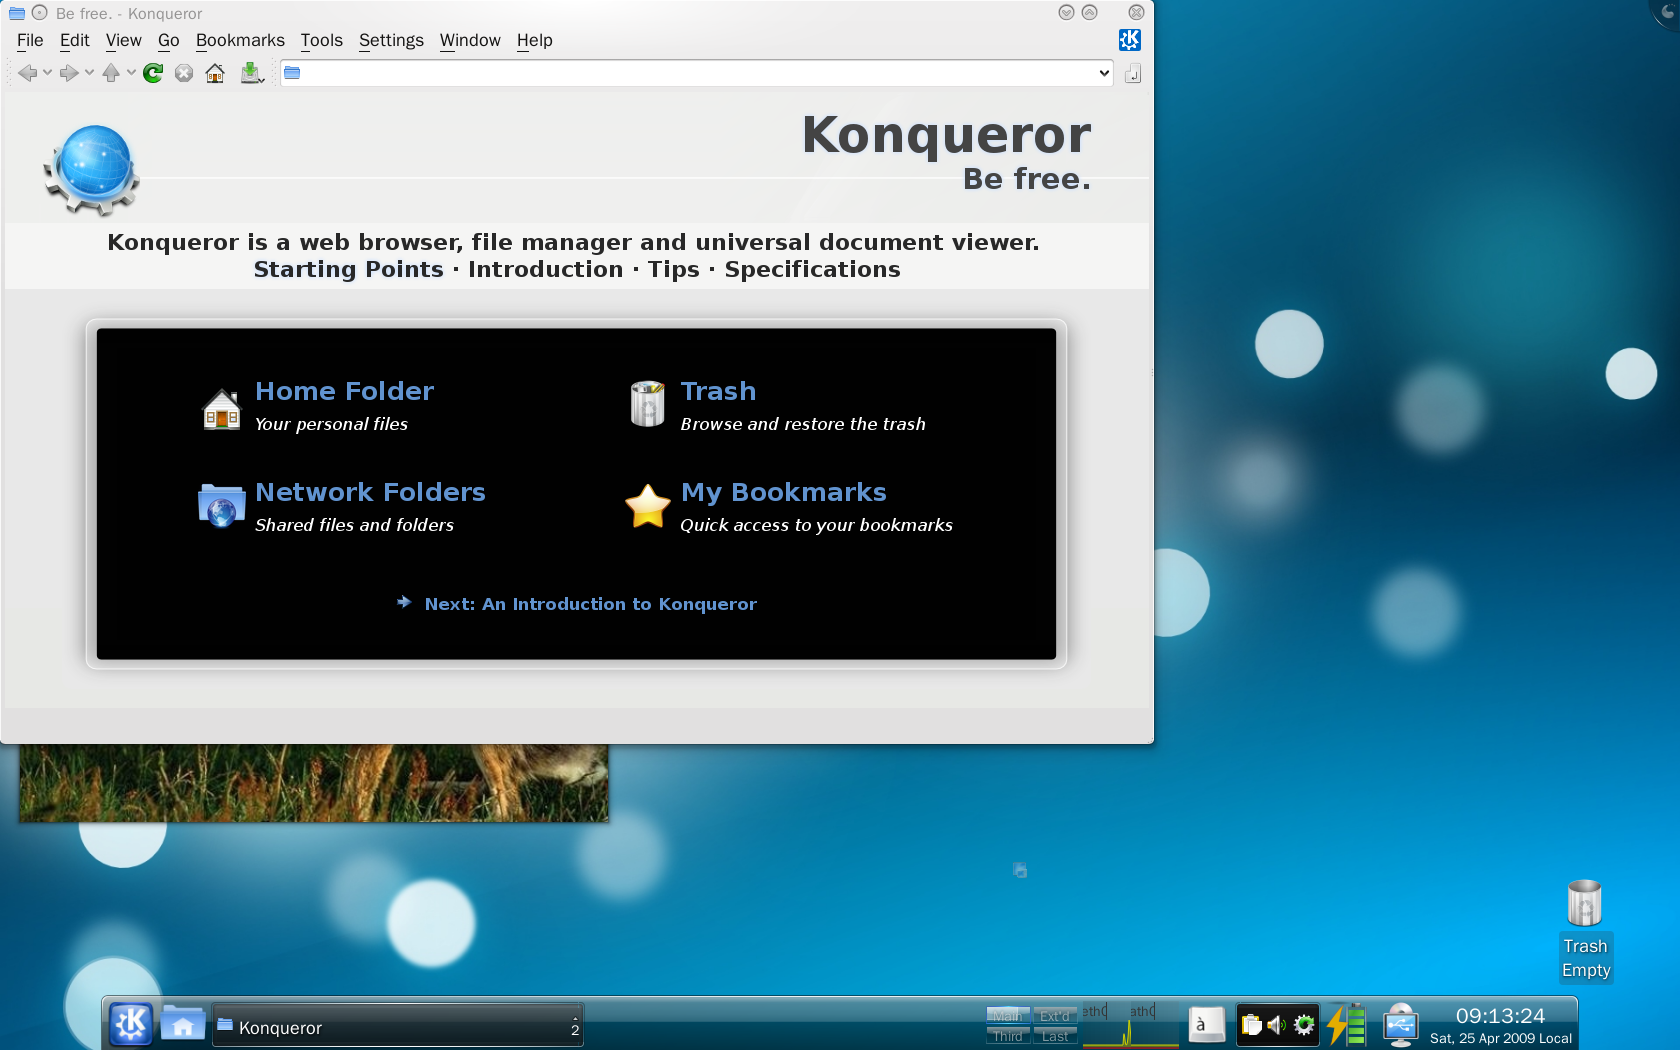The image size is (1680, 1050).
Task: Click the network monitor graph in panel
Action: pos(1130,1025)
